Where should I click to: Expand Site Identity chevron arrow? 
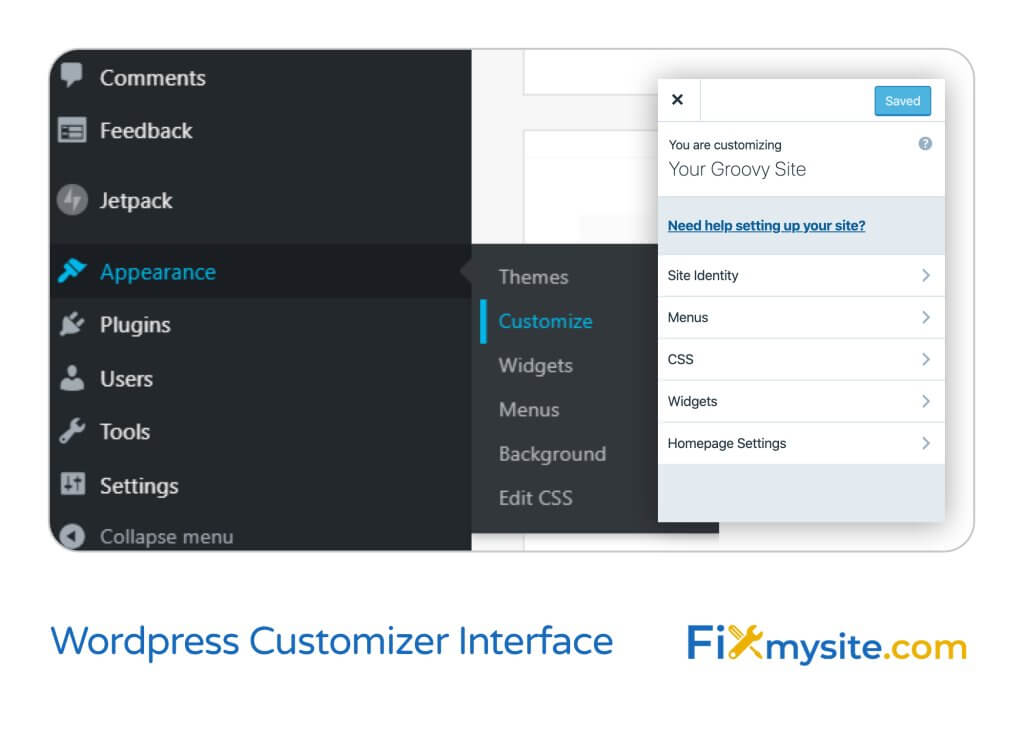925,275
